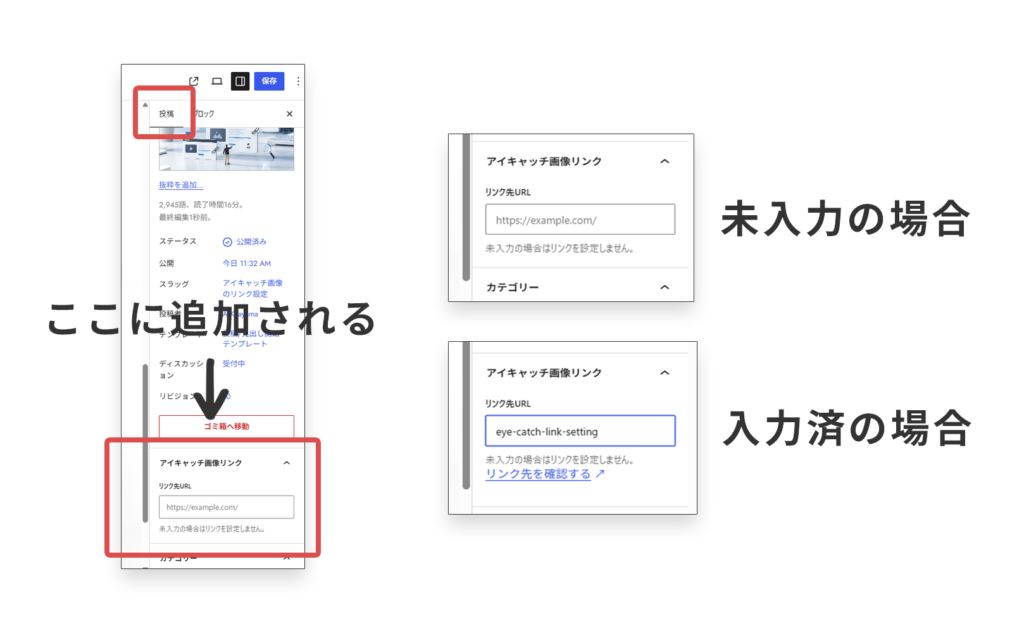The height and width of the screenshot is (633, 1024).
Task: Click the リンク先URL label in 入力済 panel
Action: (508, 404)
